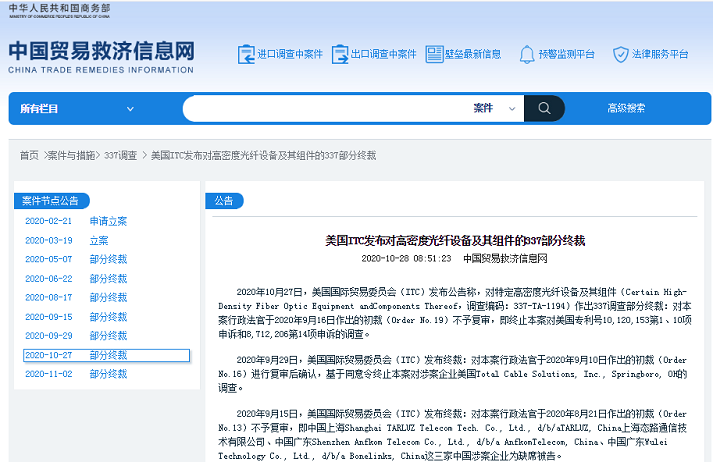Click the article title 美国ITC发布对高密度光纤设备及其组件的337部分终裁
This screenshot has width=713, height=462.
[x=455, y=241]
